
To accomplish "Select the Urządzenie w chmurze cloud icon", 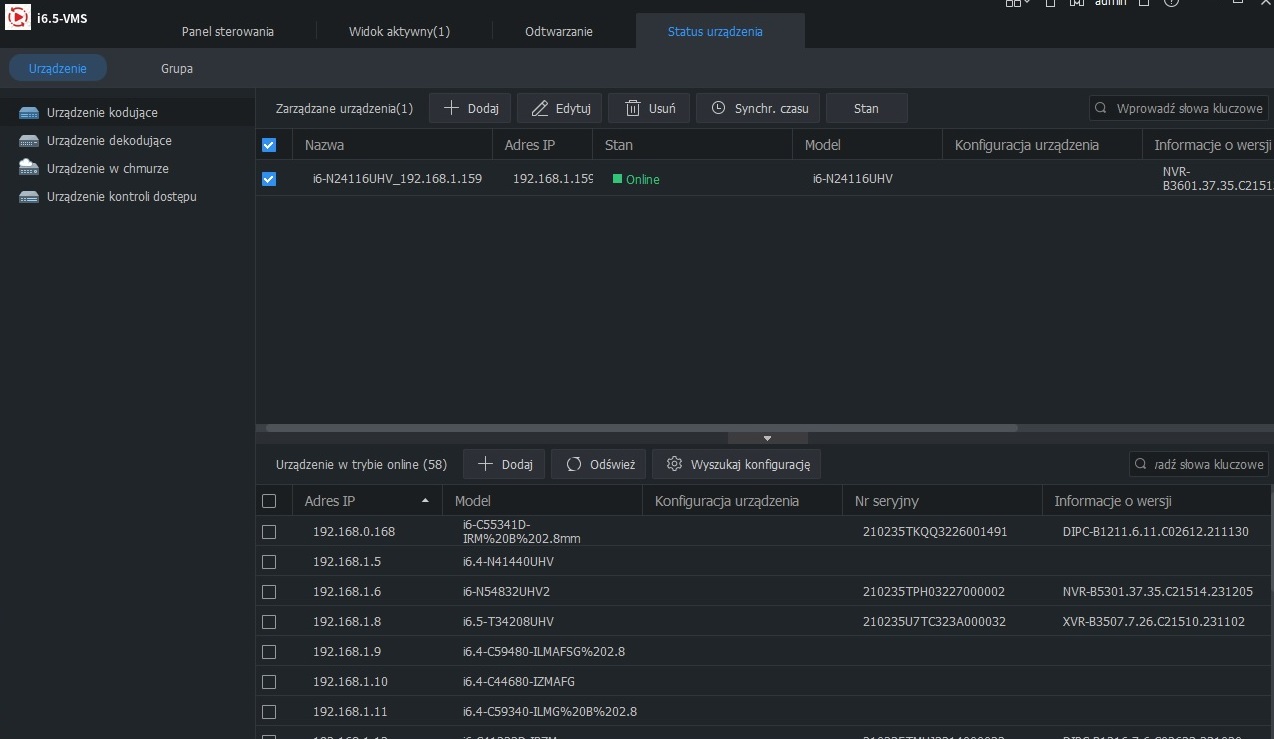I will point(29,169).
